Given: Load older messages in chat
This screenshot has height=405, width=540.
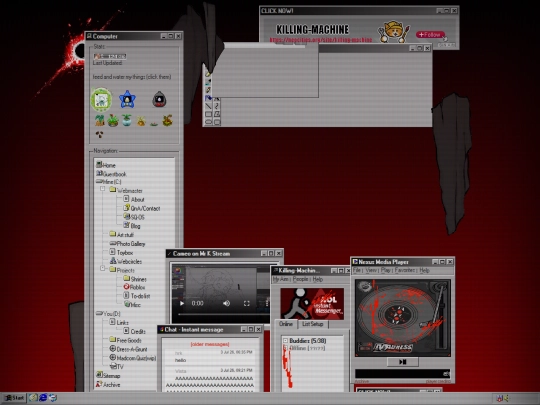Looking at the screenshot, I should point(210,344).
